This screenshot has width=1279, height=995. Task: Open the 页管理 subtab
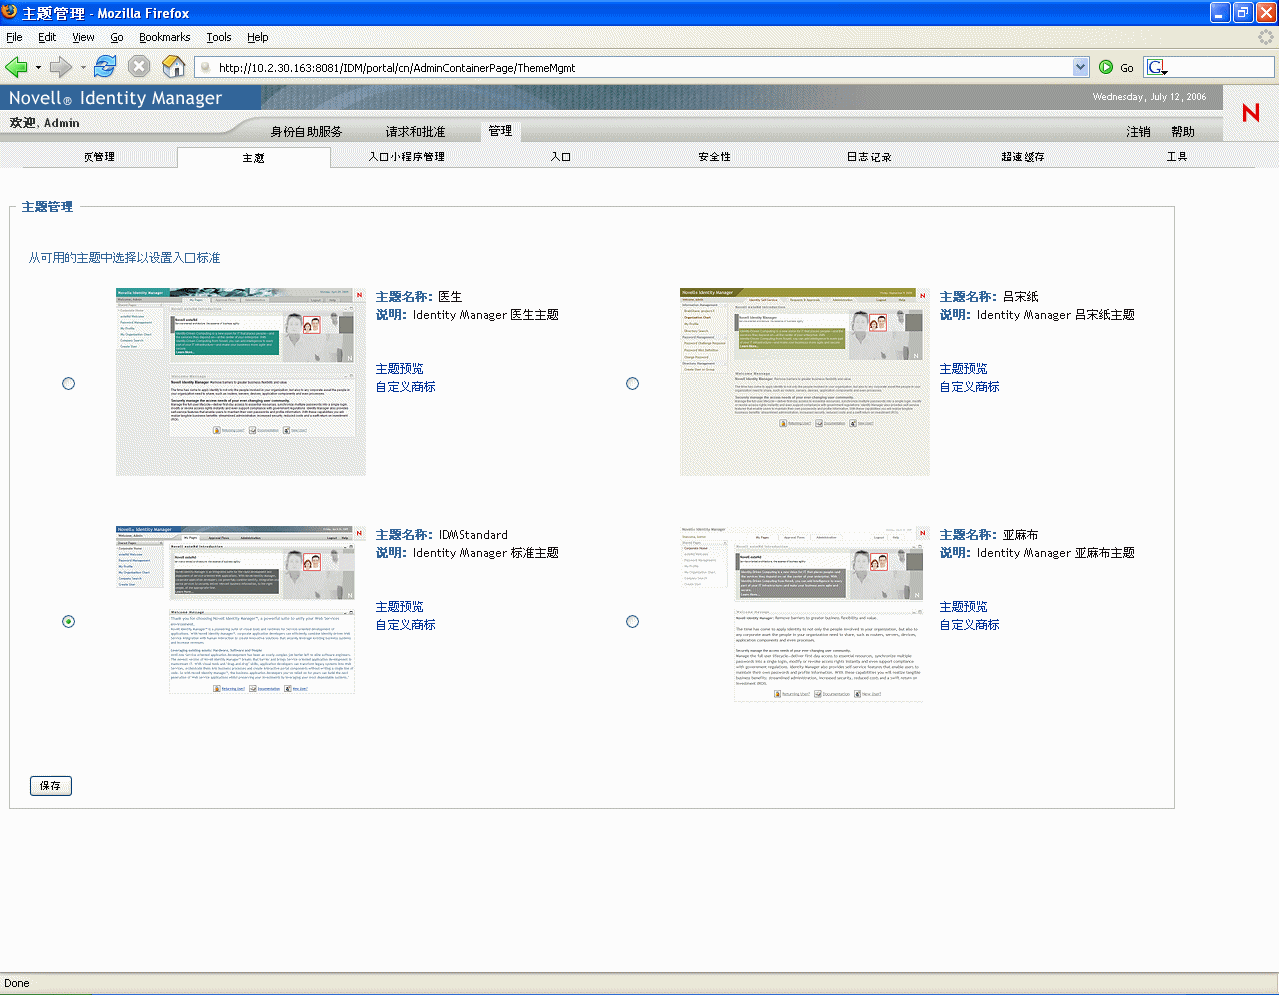pos(99,157)
